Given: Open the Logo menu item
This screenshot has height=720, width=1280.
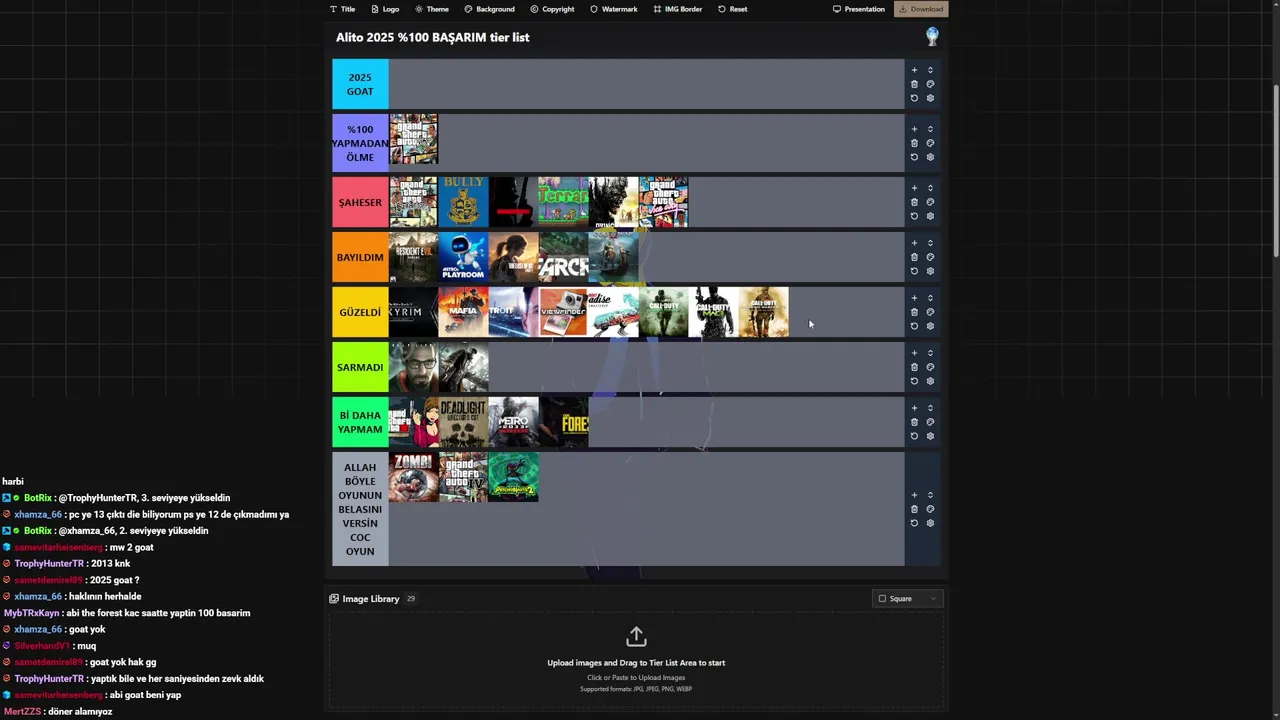Looking at the screenshot, I should (385, 9).
